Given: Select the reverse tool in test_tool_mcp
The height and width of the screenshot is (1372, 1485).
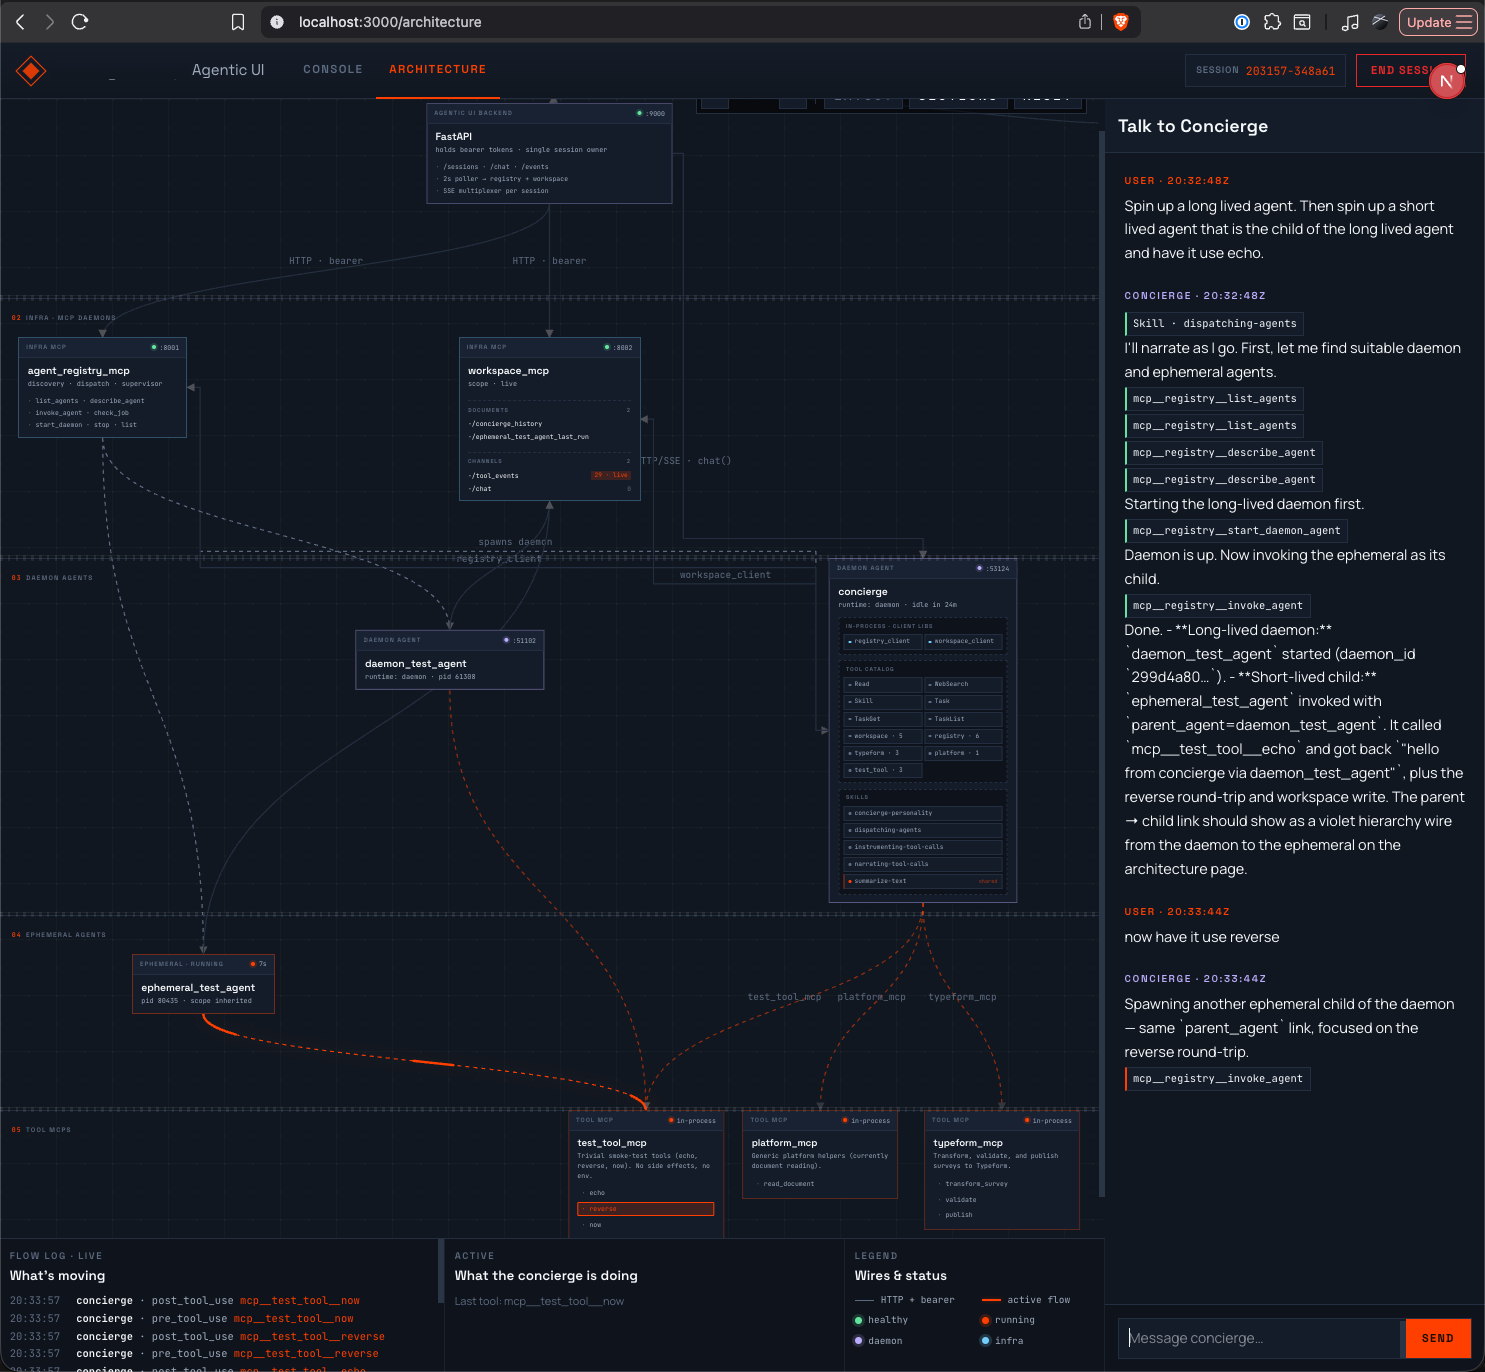Looking at the screenshot, I should [646, 1209].
